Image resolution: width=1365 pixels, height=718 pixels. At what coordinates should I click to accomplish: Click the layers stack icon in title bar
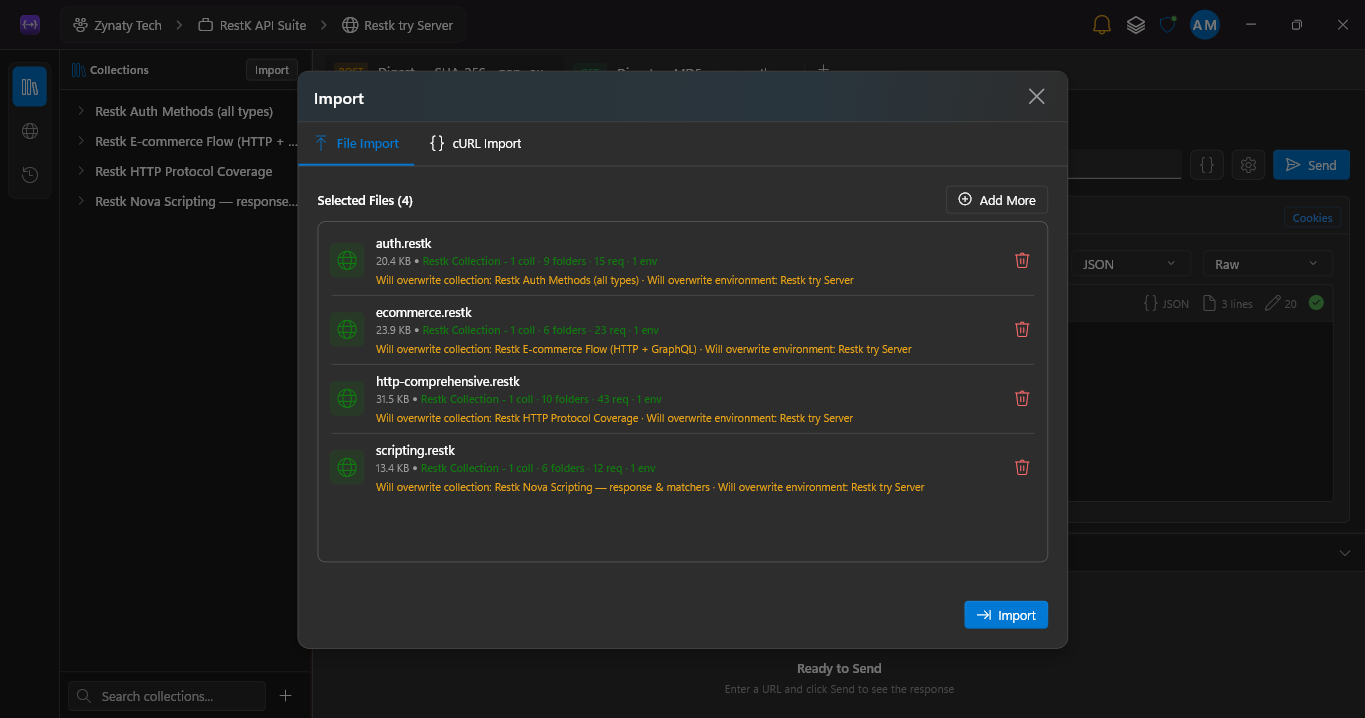click(1135, 25)
